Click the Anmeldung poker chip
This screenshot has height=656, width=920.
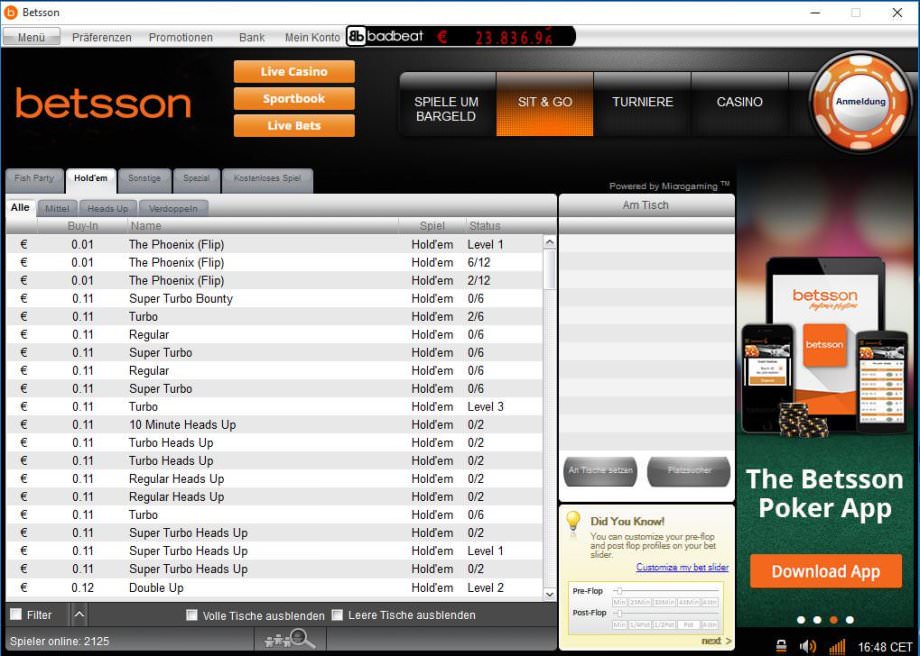[860, 102]
